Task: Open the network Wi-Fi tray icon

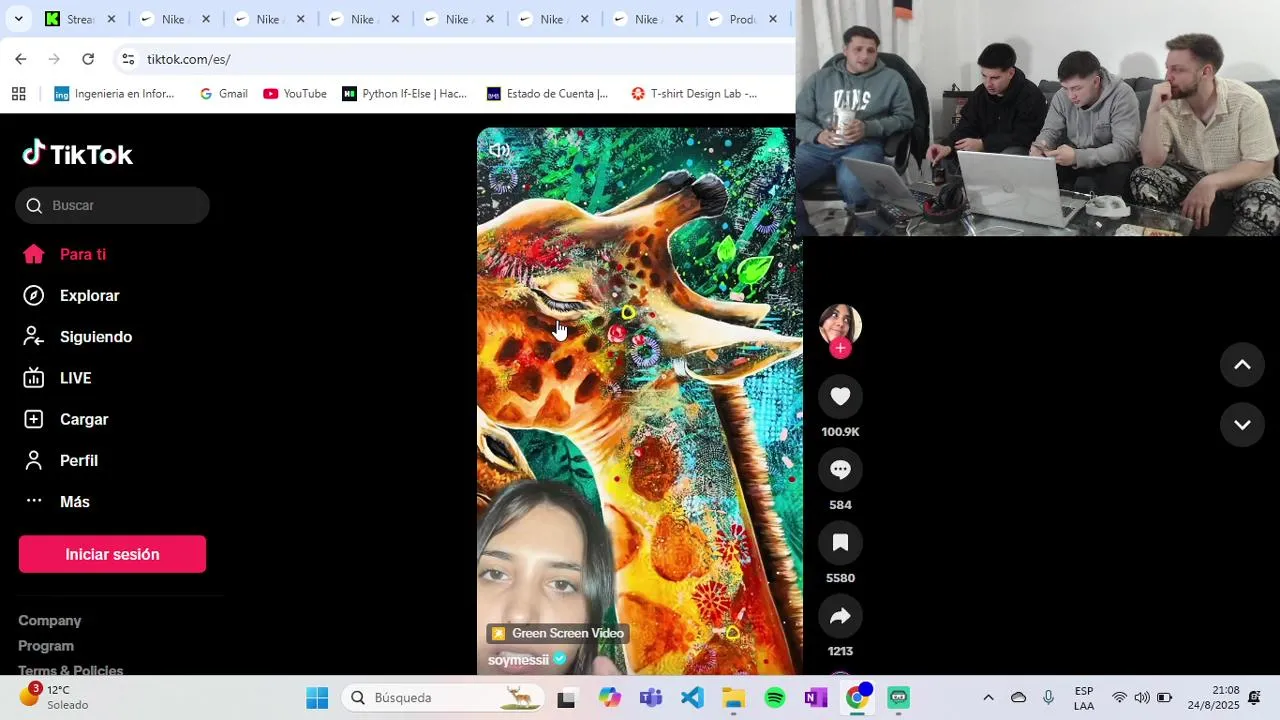Action: 1119,698
